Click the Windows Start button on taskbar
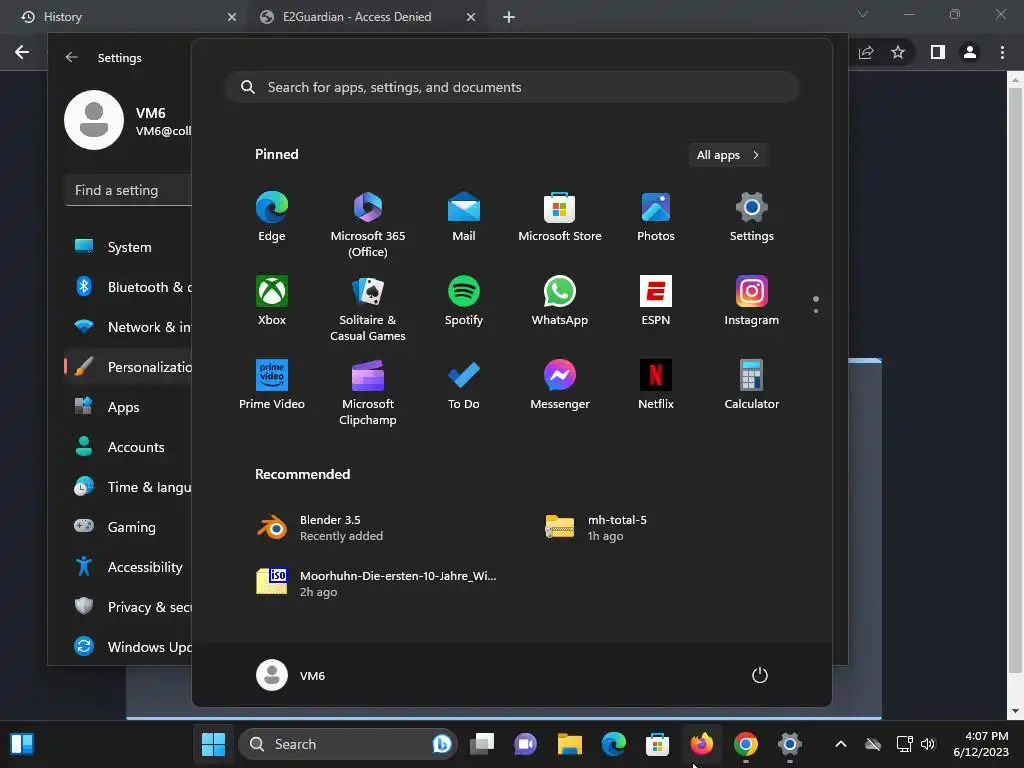Image resolution: width=1024 pixels, height=768 pixels. click(214, 744)
